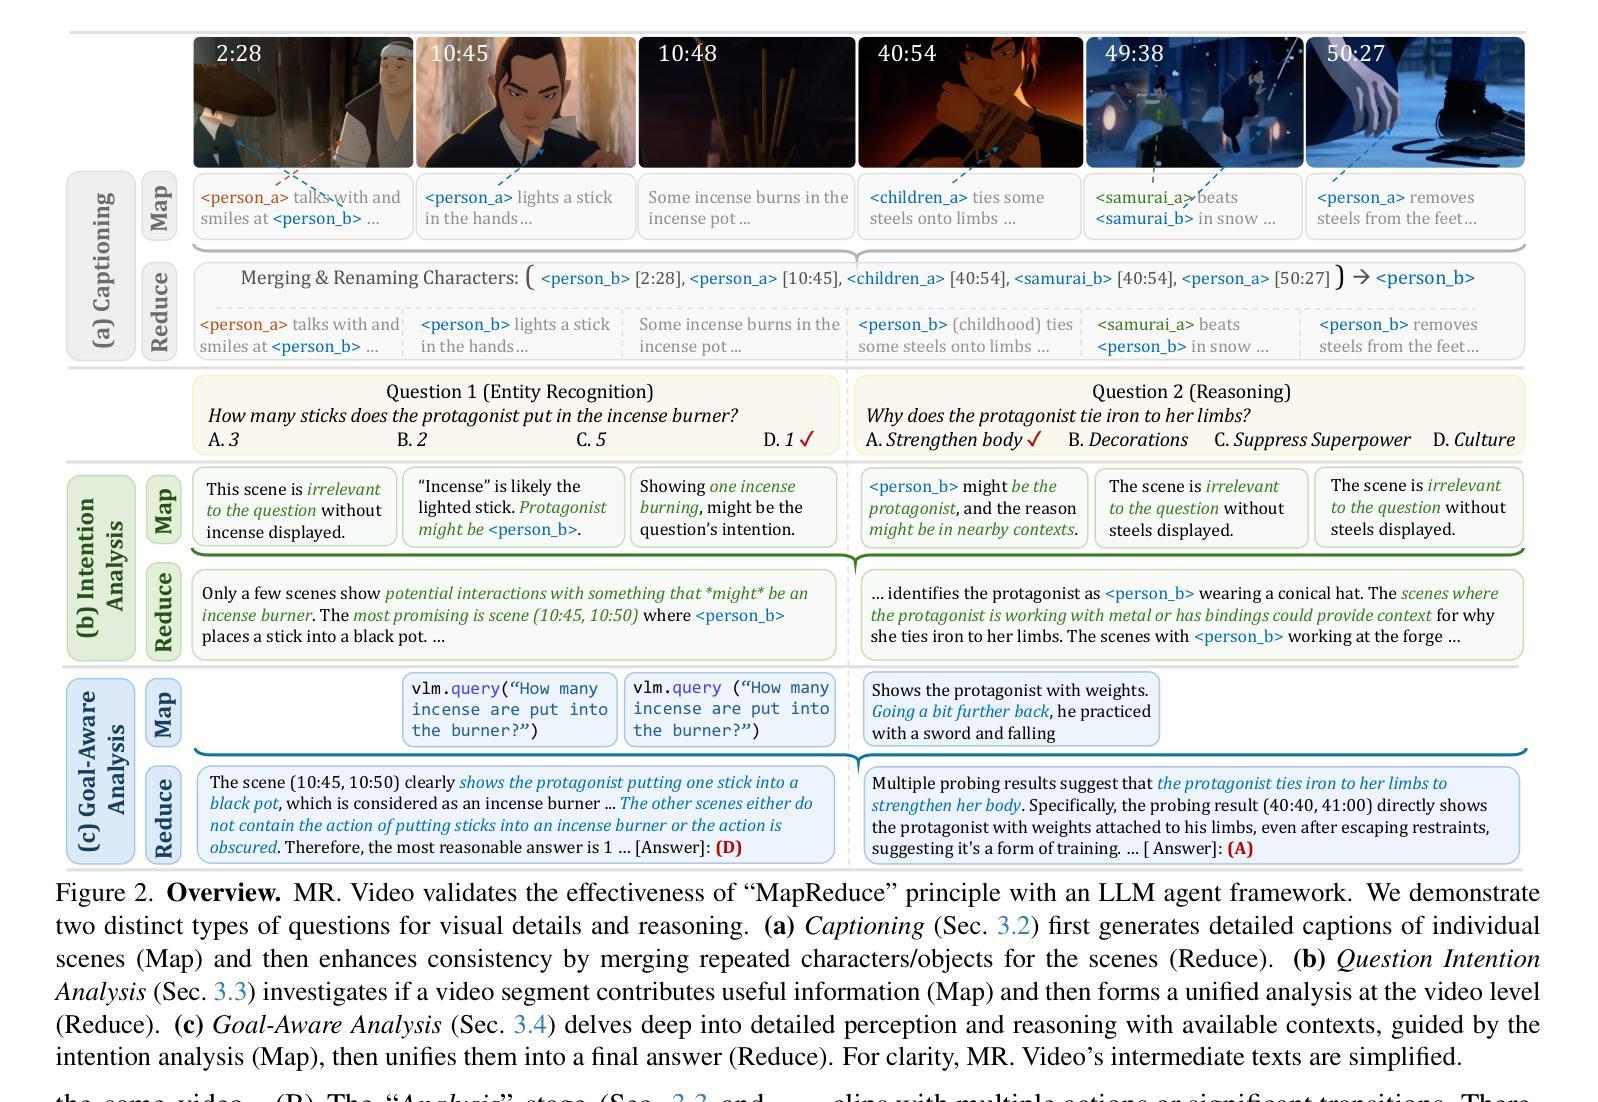The image size is (1598, 1102).
Task: Select the 50:27 video frame thumbnail
Action: click(x=1415, y=102)
